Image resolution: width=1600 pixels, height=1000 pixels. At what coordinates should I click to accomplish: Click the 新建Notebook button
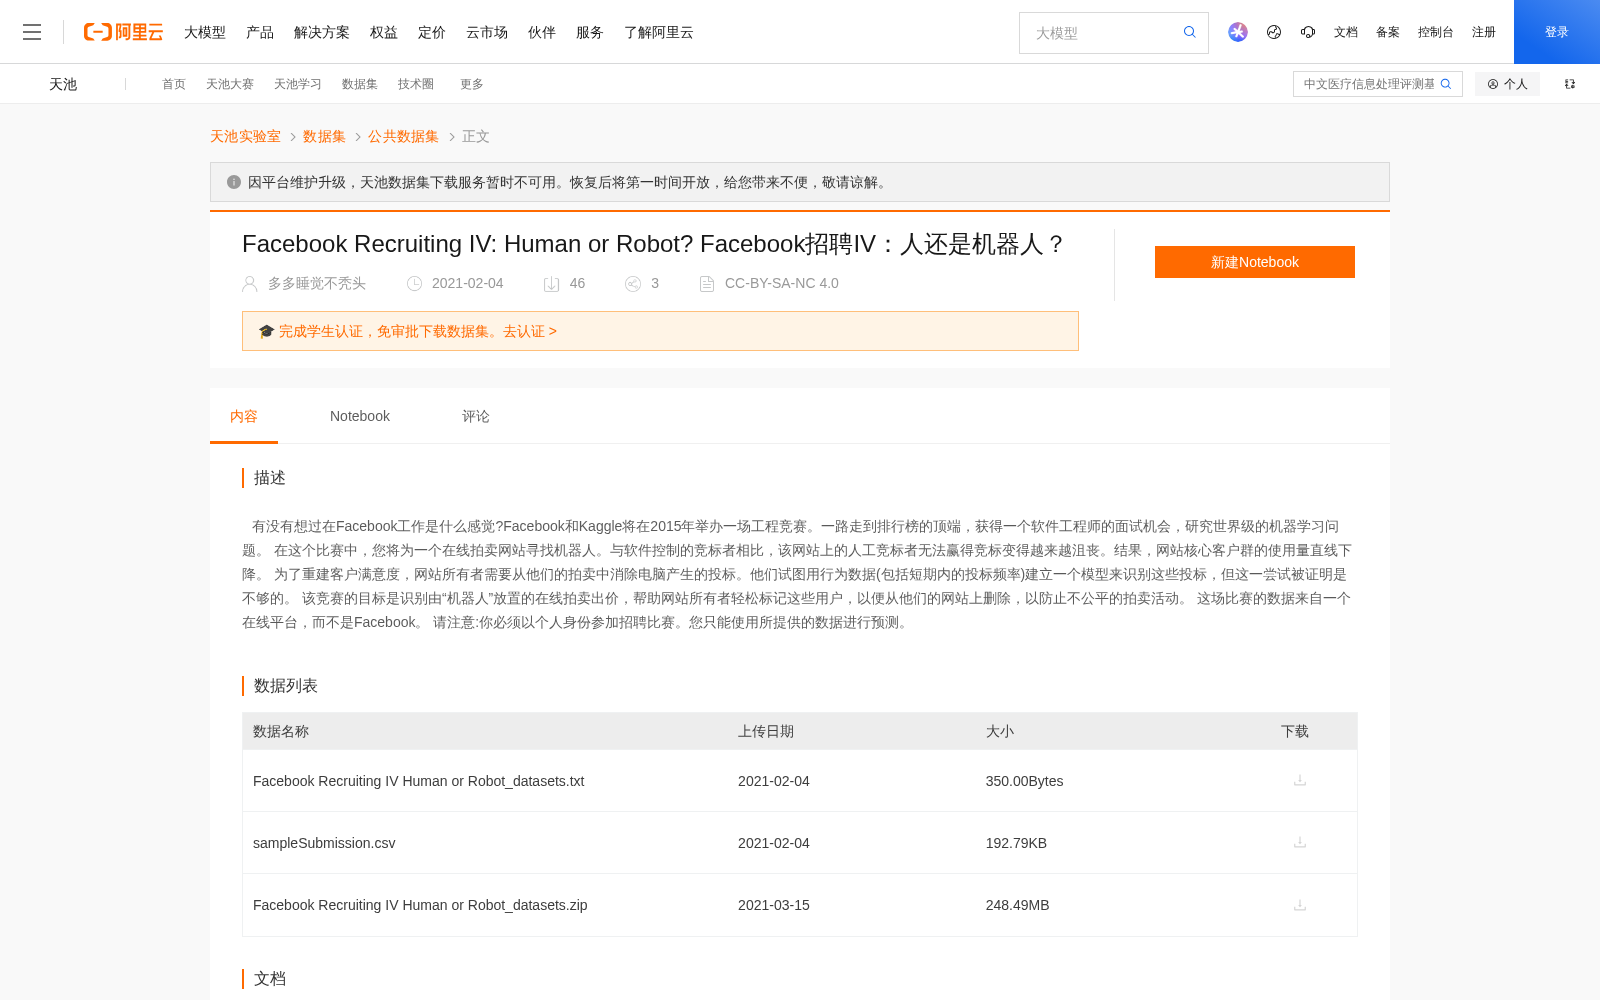pyautogui.click(x=1255, y=262)
